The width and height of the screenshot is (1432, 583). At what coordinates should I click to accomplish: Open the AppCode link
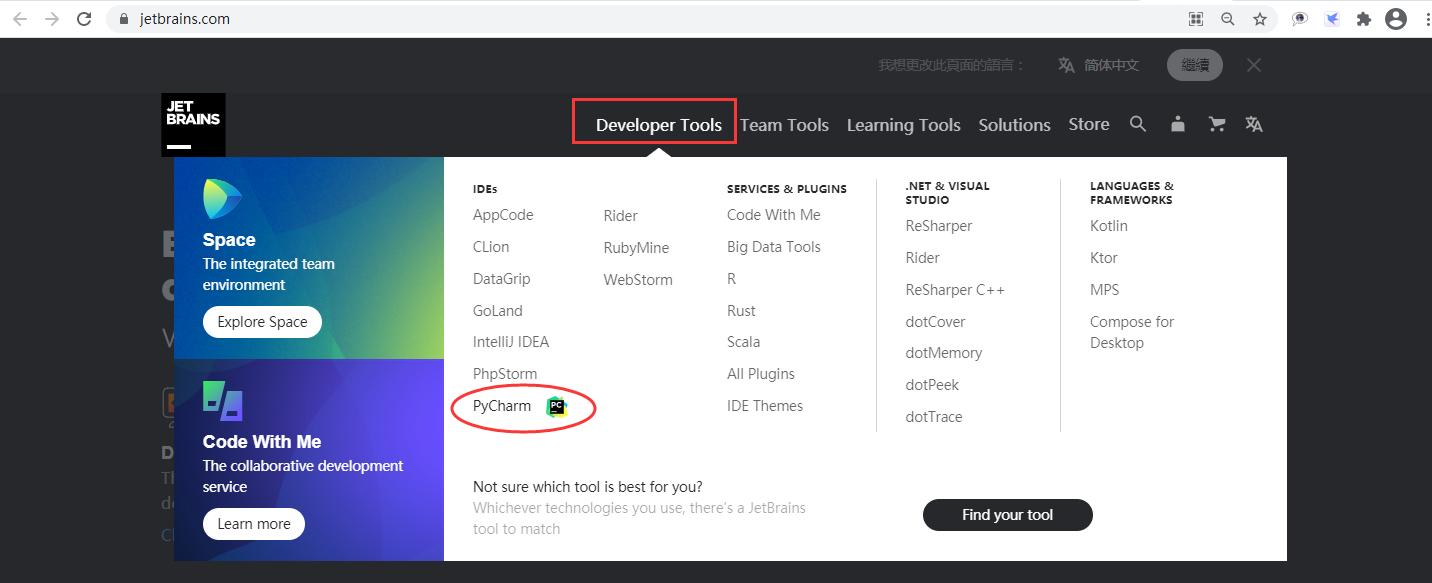(503, 215)
